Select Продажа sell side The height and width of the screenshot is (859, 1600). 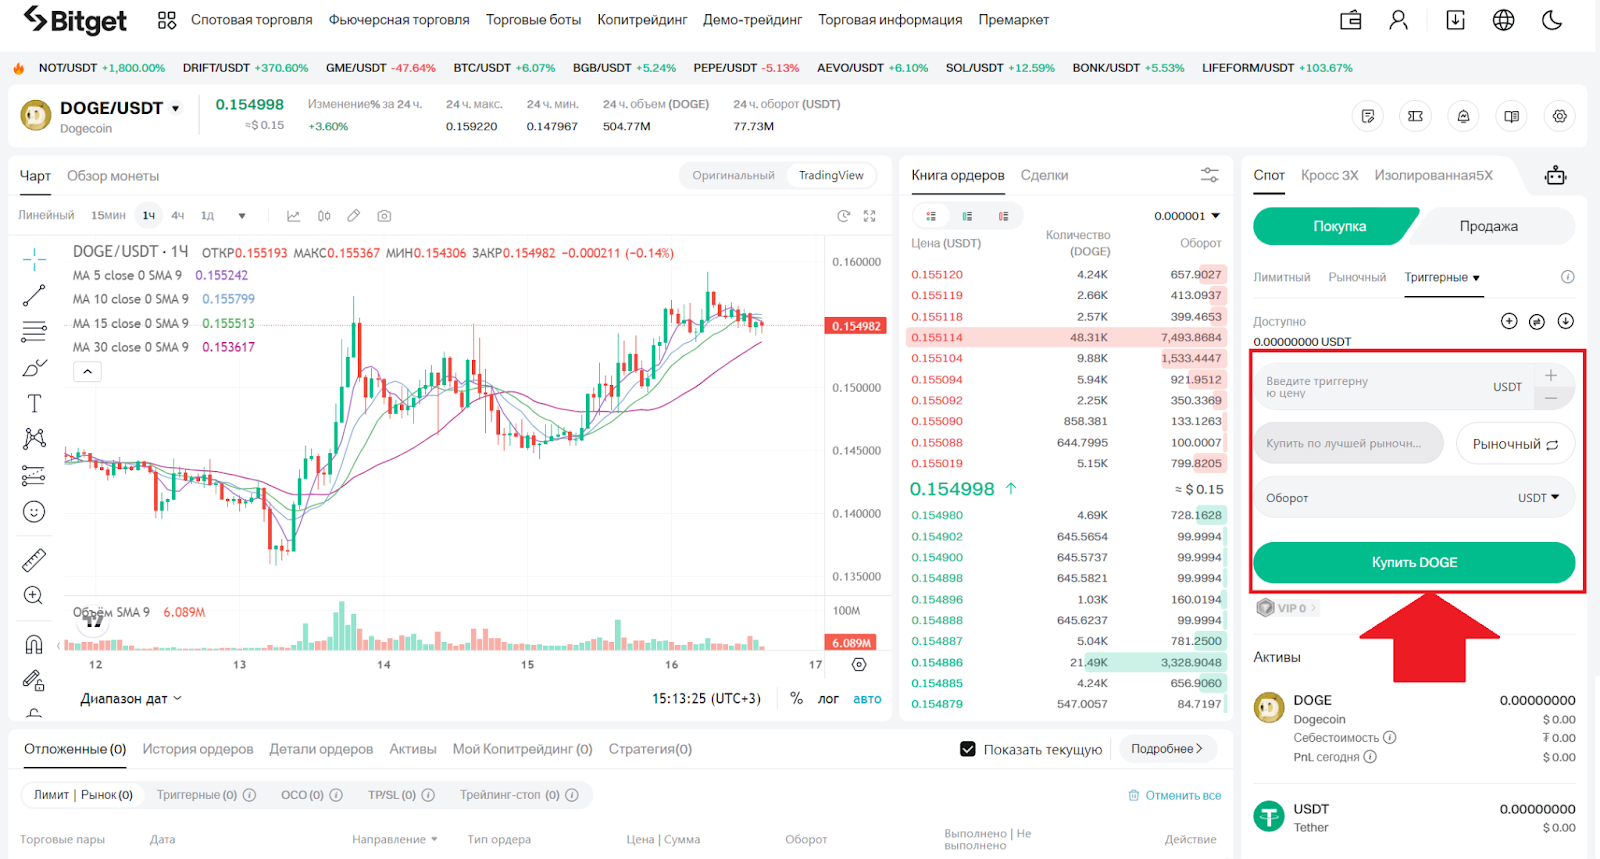click(x=1490, y=226)
